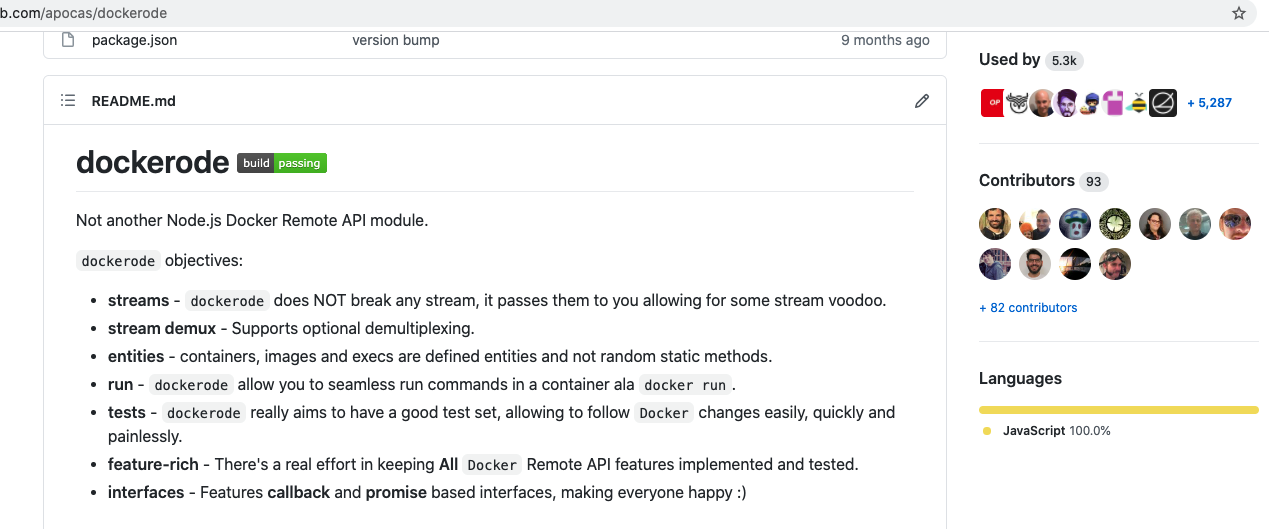Image resolution: width=1269 pixels, height=529 pixels.
Task: Click the yellow JavaScript language bar
Action: click(x=1119, y=410)
